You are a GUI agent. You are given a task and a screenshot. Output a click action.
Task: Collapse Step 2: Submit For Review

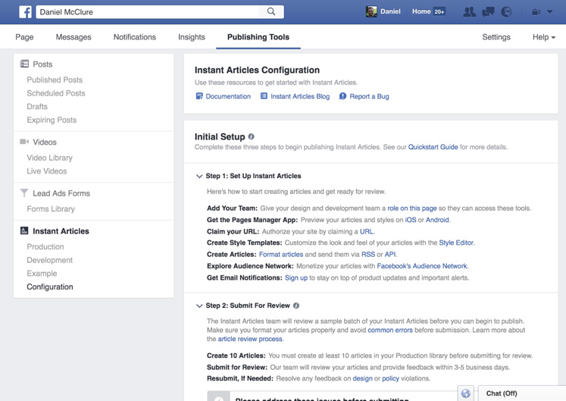point(199,306)
